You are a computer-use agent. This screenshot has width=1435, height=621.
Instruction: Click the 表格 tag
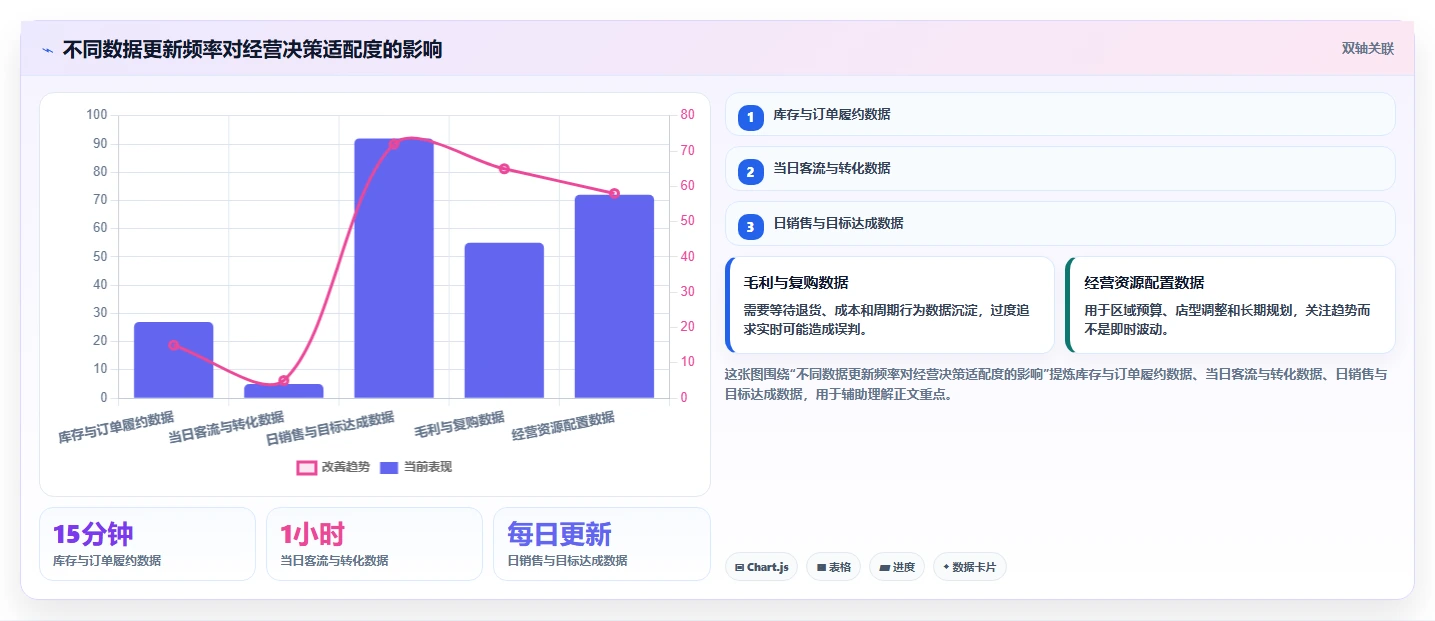coord(833,567)
